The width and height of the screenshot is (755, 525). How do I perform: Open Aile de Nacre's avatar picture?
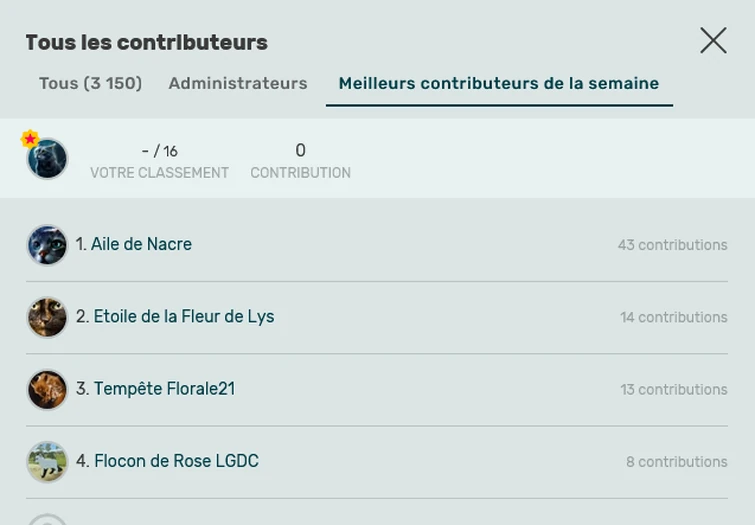47,245
